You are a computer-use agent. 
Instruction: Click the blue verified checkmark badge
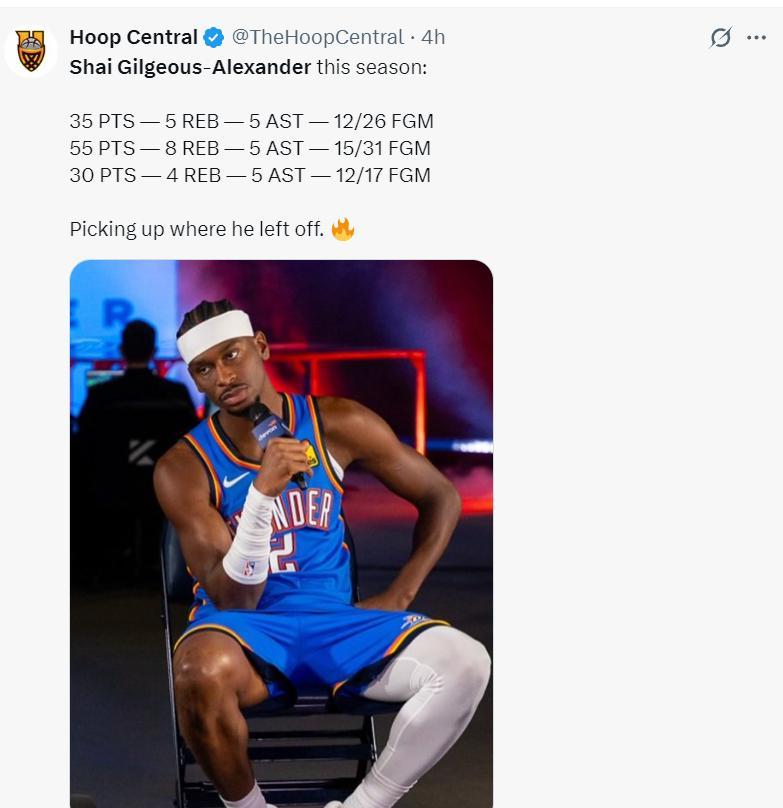coord(213,38)
